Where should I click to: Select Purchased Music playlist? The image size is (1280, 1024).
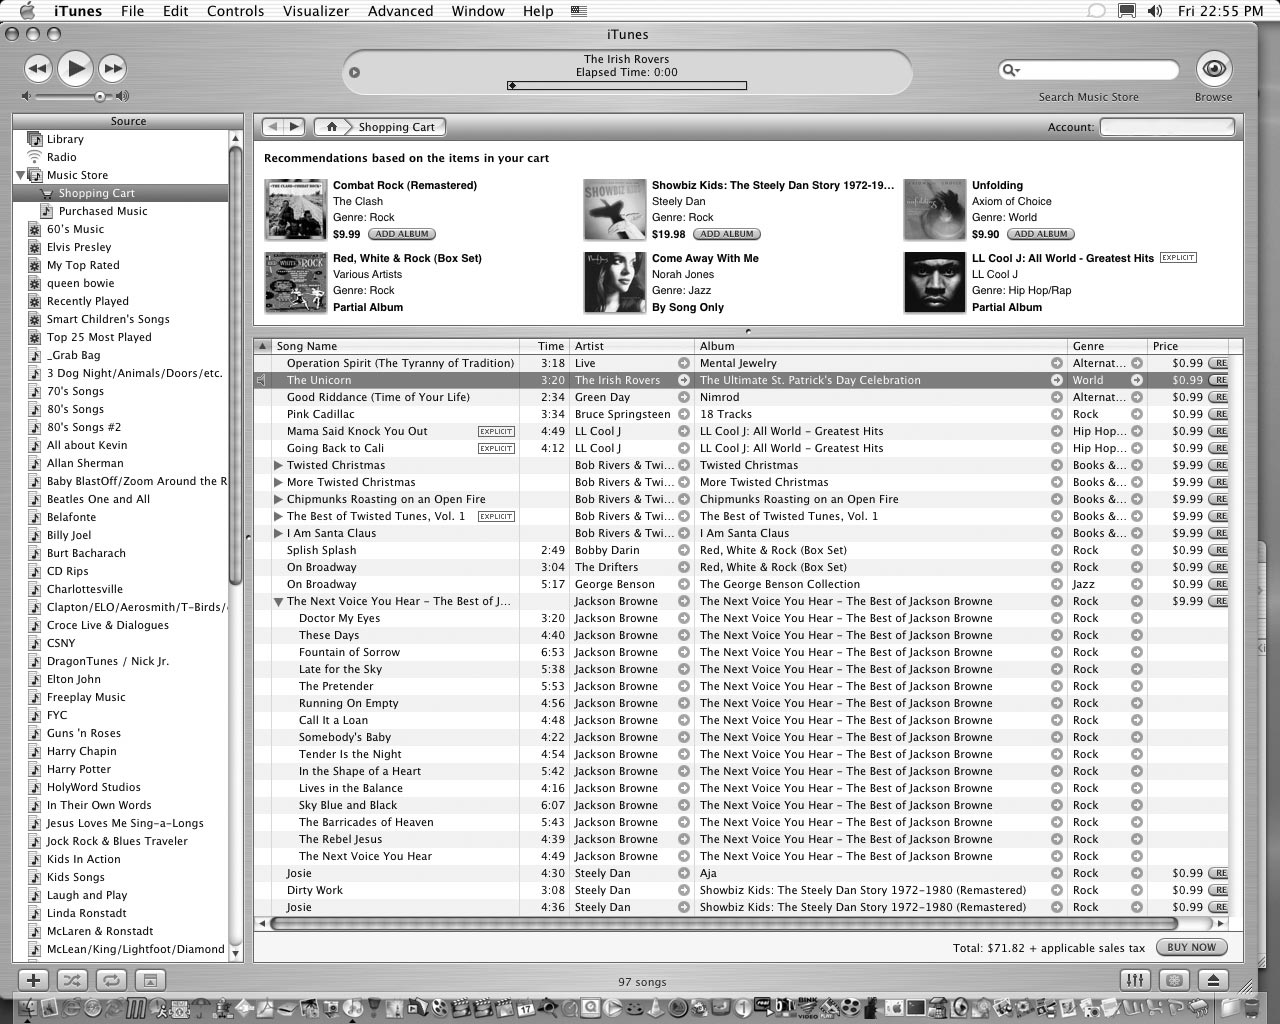click(x=102, y=211)
